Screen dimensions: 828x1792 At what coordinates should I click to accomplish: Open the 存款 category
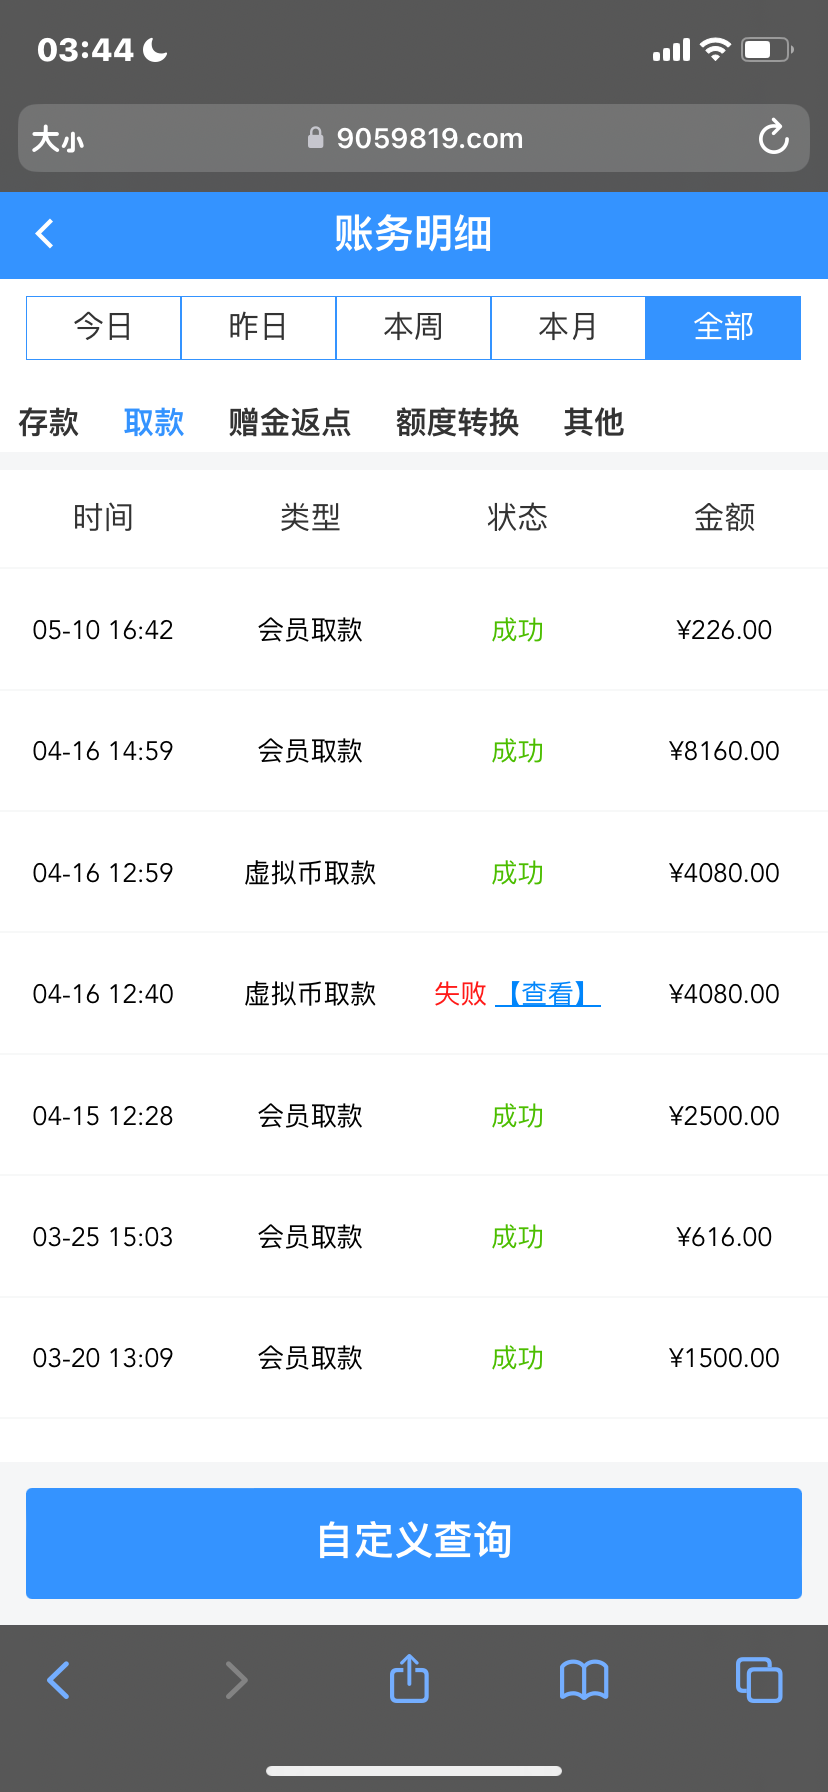click(48, 422)
